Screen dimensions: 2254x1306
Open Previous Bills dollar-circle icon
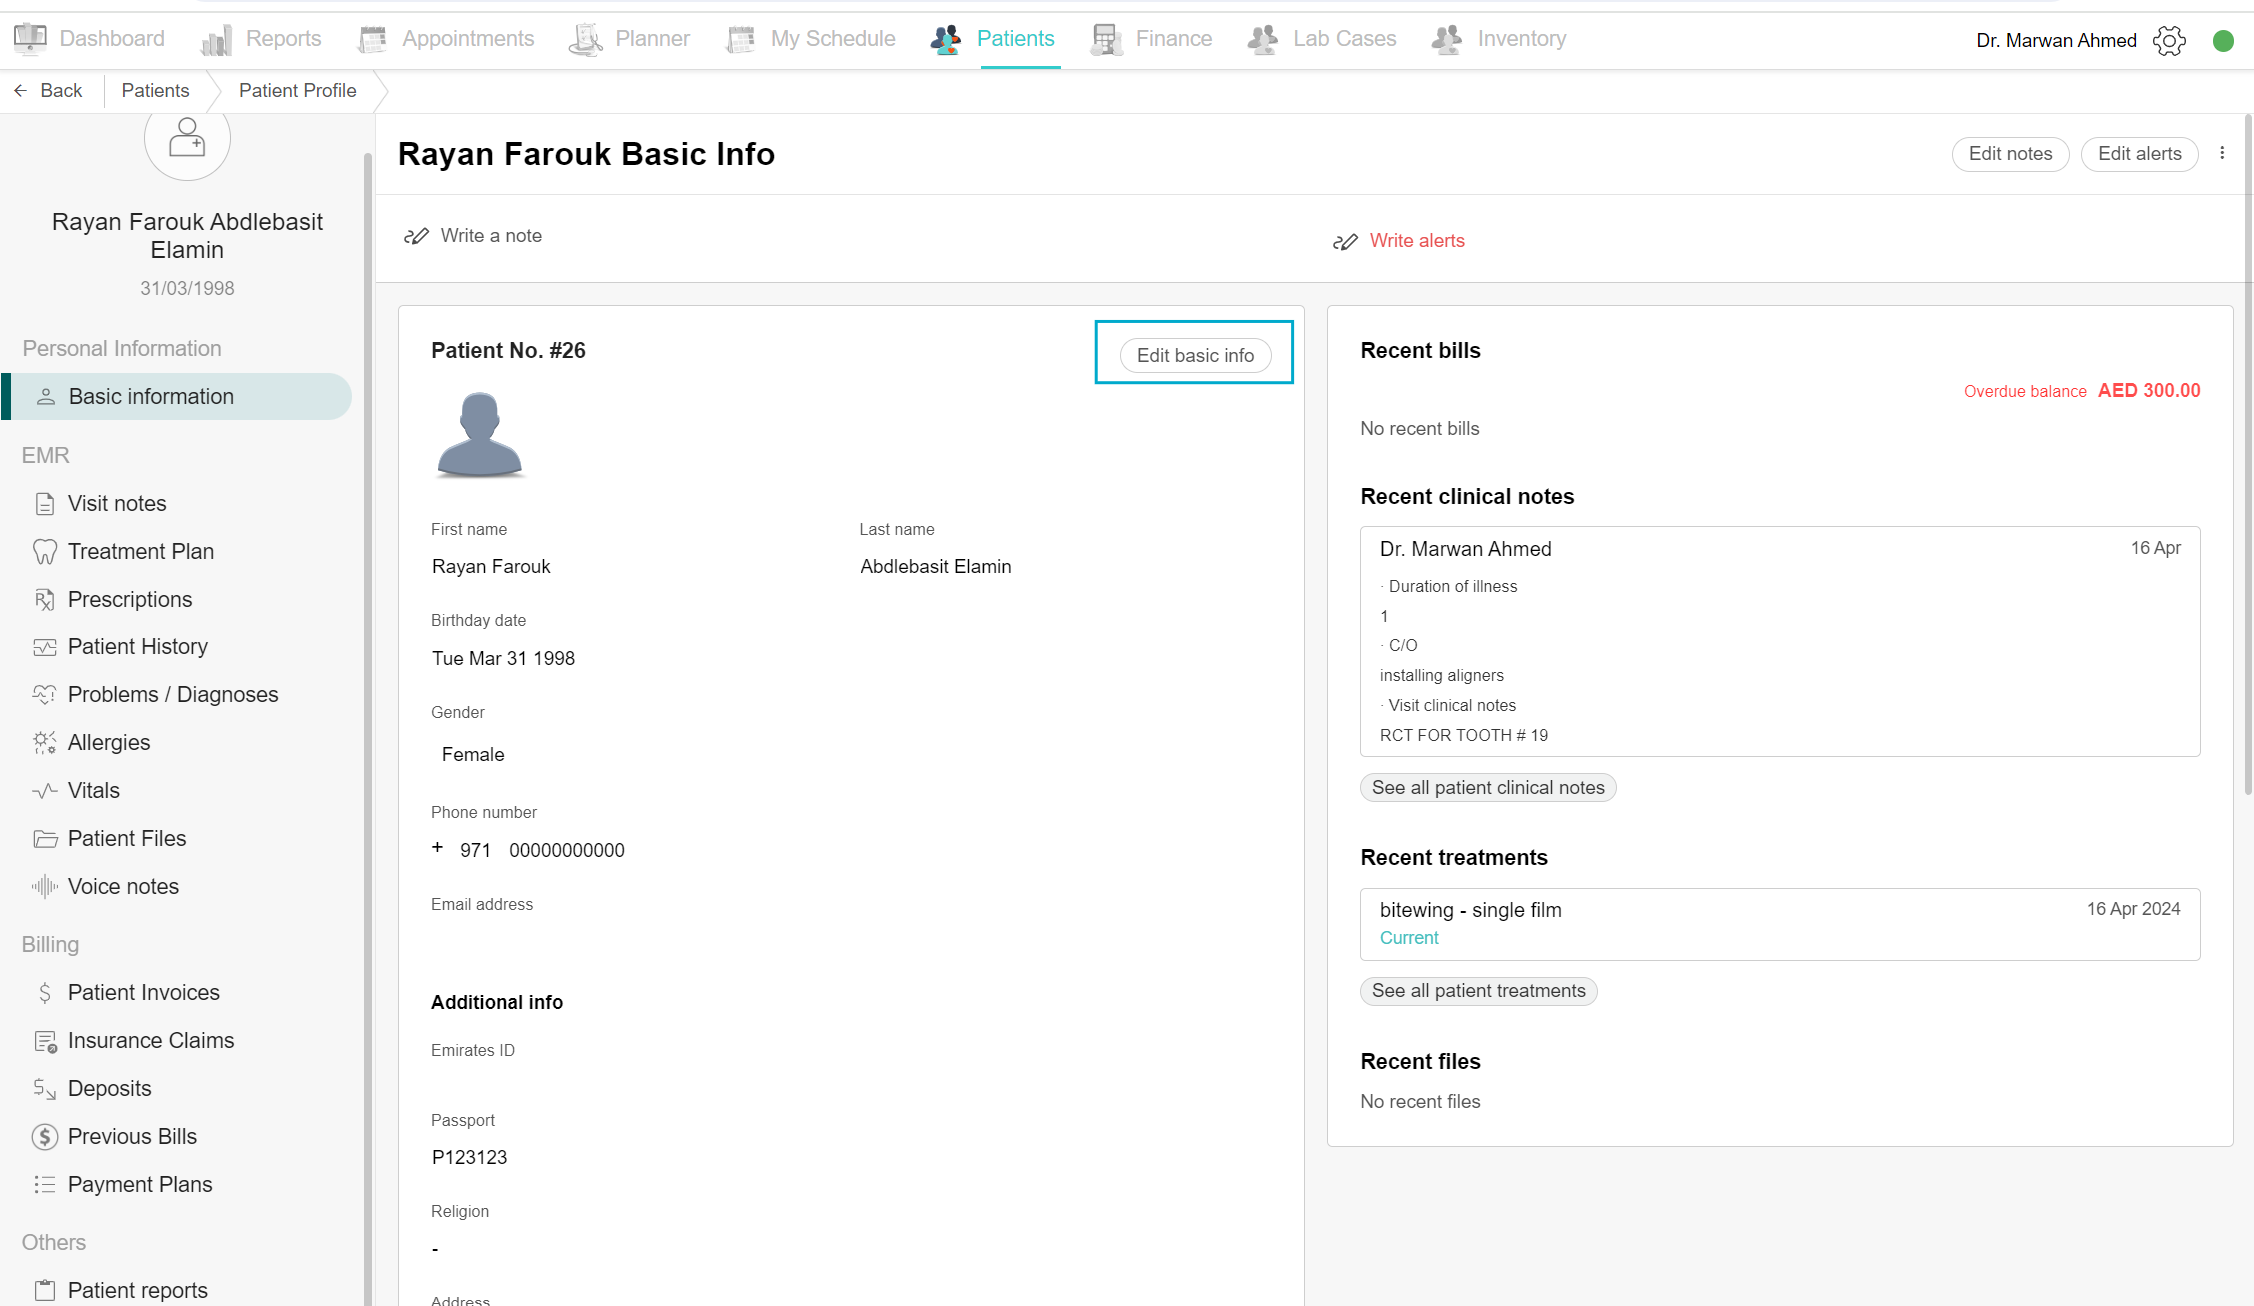(x=44, y=1137)
